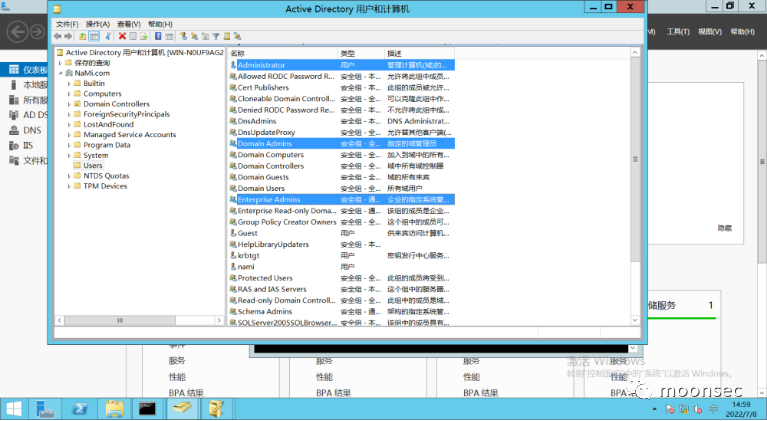The image size is (767, 421).
Task: Click the funnel filter options icon
Action: click(x=216, y=36)
